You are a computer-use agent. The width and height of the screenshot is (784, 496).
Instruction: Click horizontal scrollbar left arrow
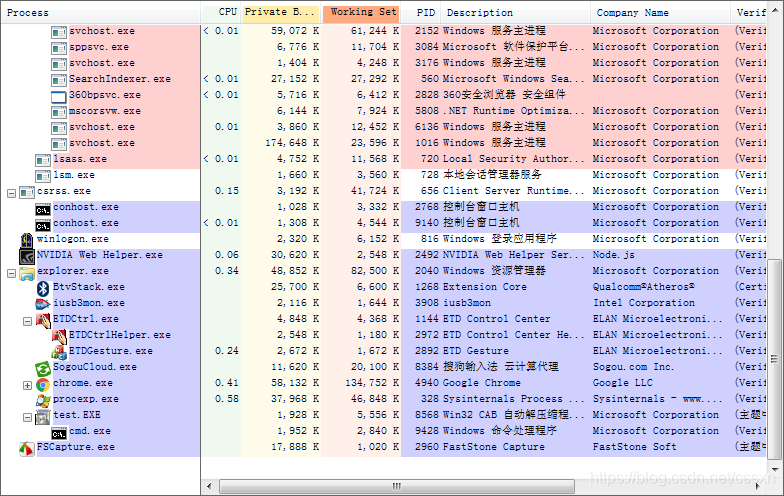point(209,486)
